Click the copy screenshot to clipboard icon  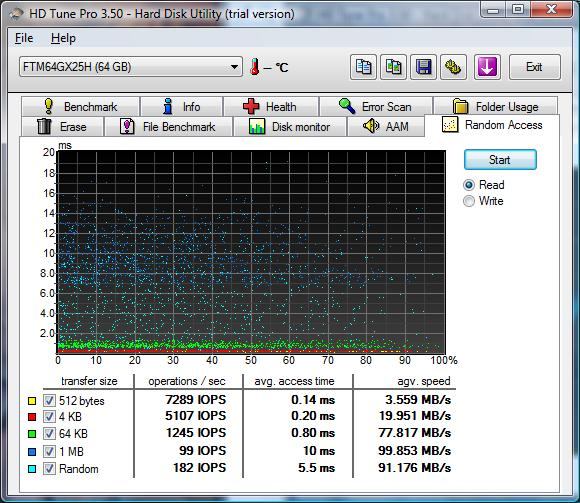pos(394,67)
